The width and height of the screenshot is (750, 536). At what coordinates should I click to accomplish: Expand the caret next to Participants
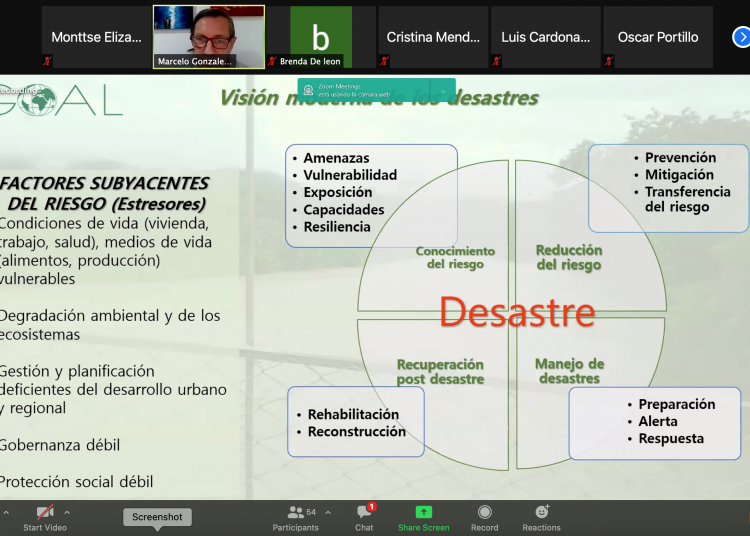coord(328,512)
